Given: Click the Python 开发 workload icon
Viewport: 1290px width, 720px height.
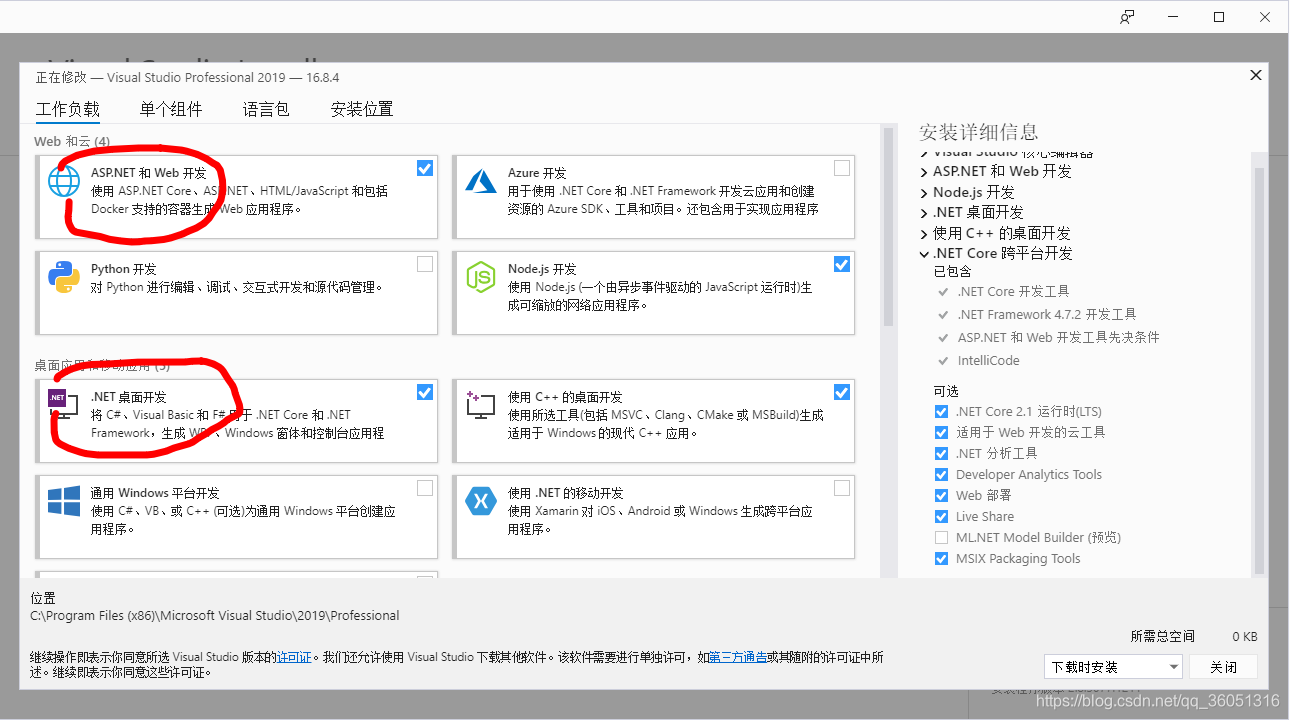Looking at the screenshot, I should [64, 279].
